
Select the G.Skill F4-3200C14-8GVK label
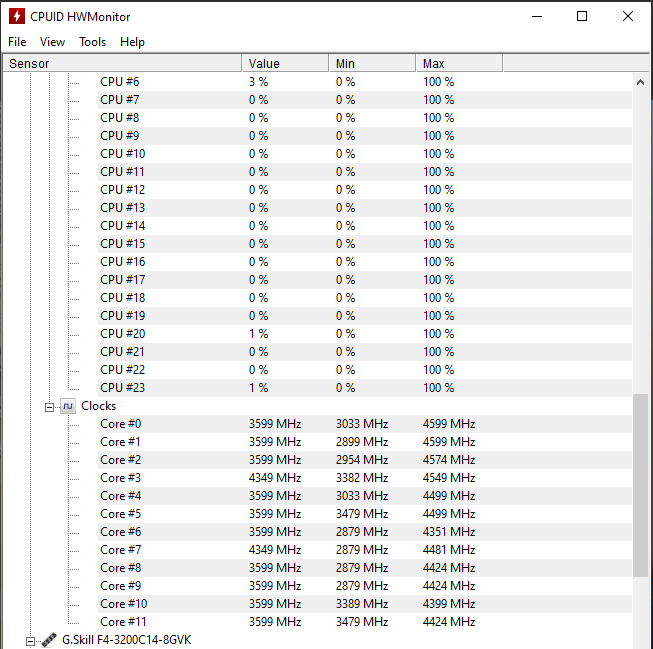127,640
